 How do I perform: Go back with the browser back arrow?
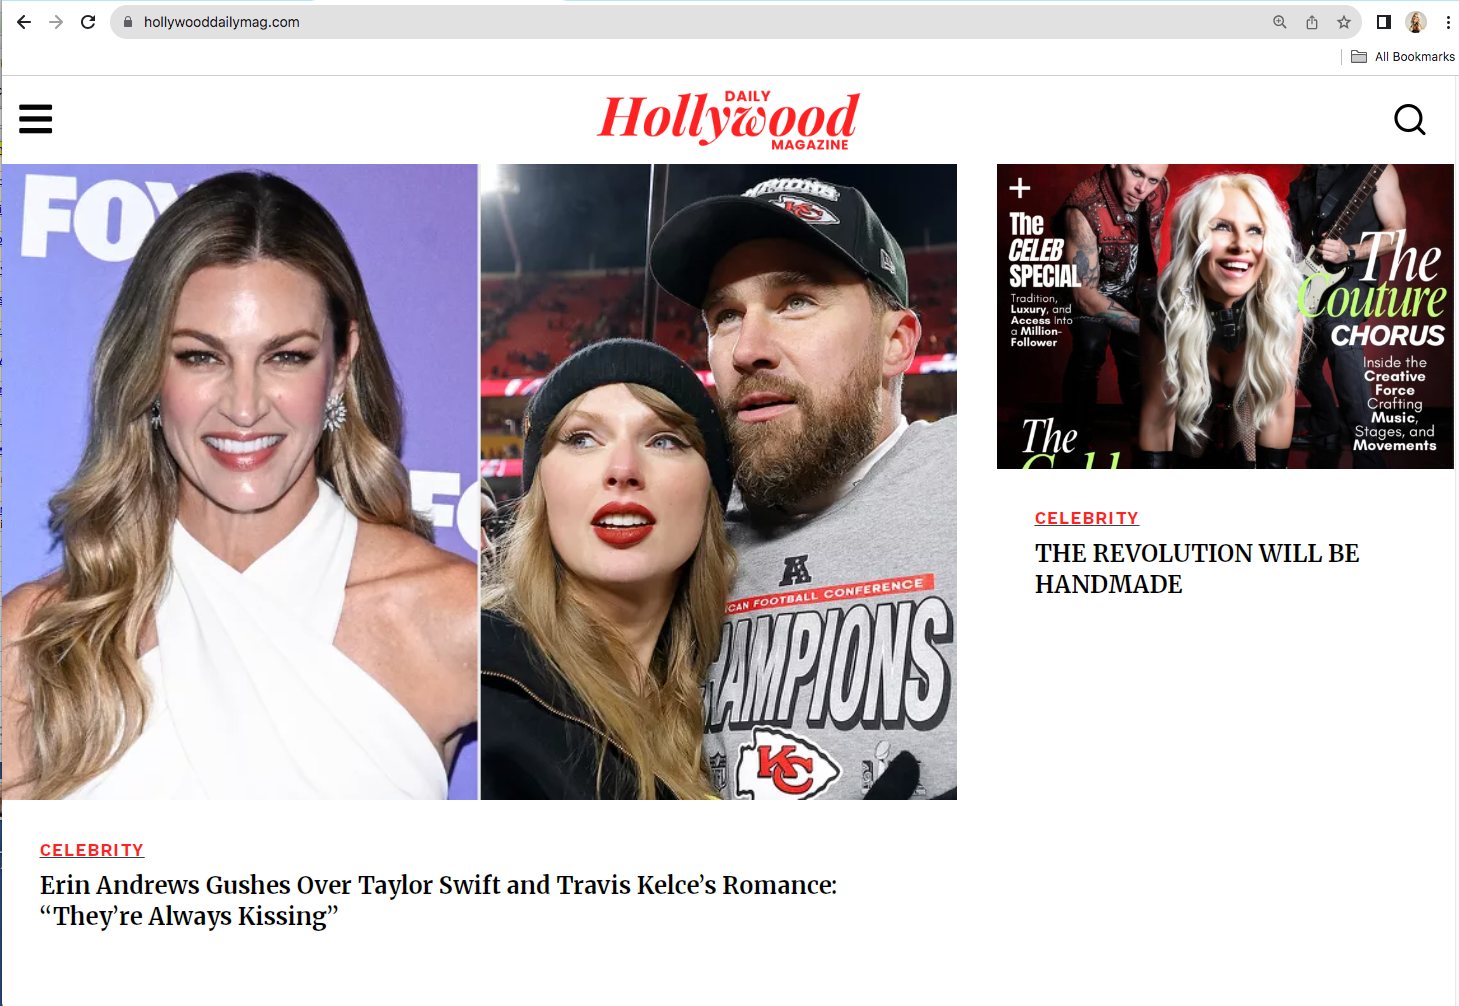(24, 22)
